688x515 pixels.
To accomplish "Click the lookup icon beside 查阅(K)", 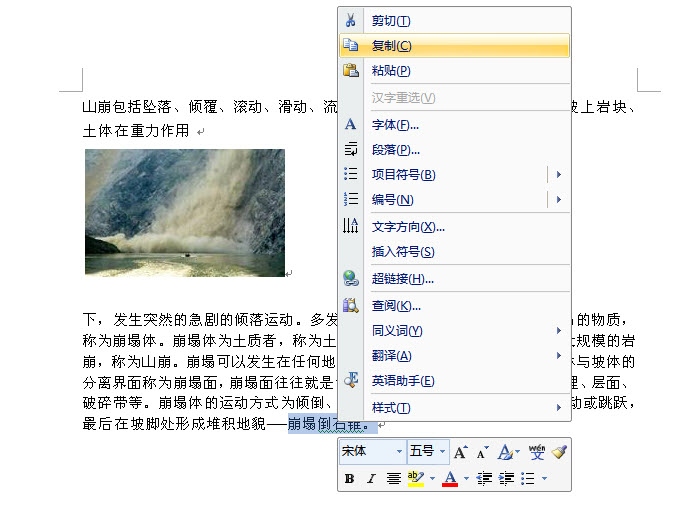I will 351,305.
